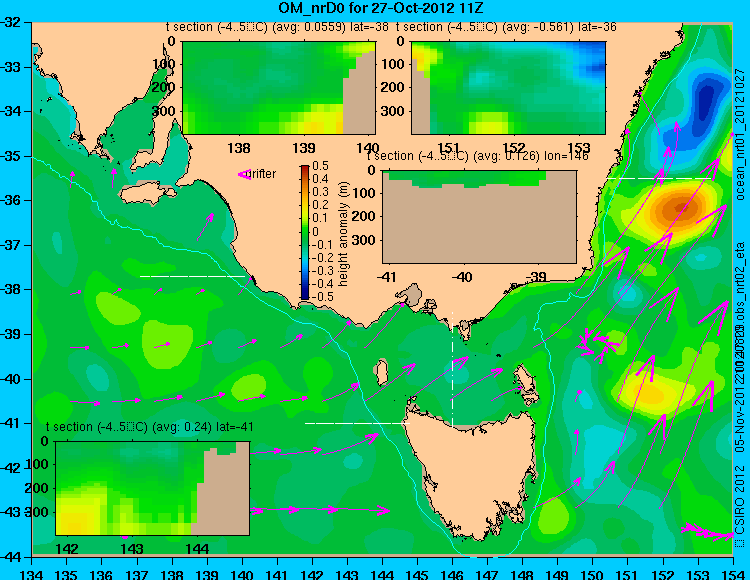This screenshot has width=750, height=580.
Task: Click the Tasmania landmass on the map
Action: pyautogui.click(x=474, y=471)
